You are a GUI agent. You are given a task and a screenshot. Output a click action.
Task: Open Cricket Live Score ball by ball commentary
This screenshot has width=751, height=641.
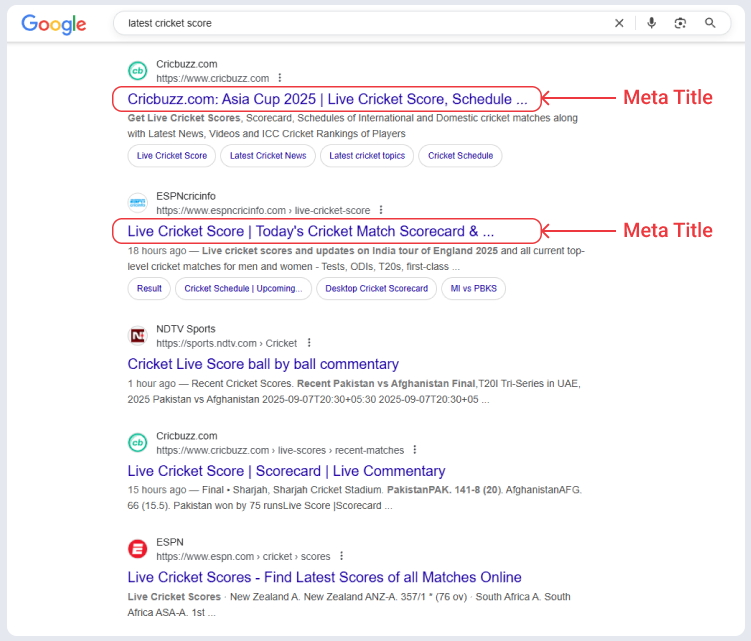click(263, 364)
